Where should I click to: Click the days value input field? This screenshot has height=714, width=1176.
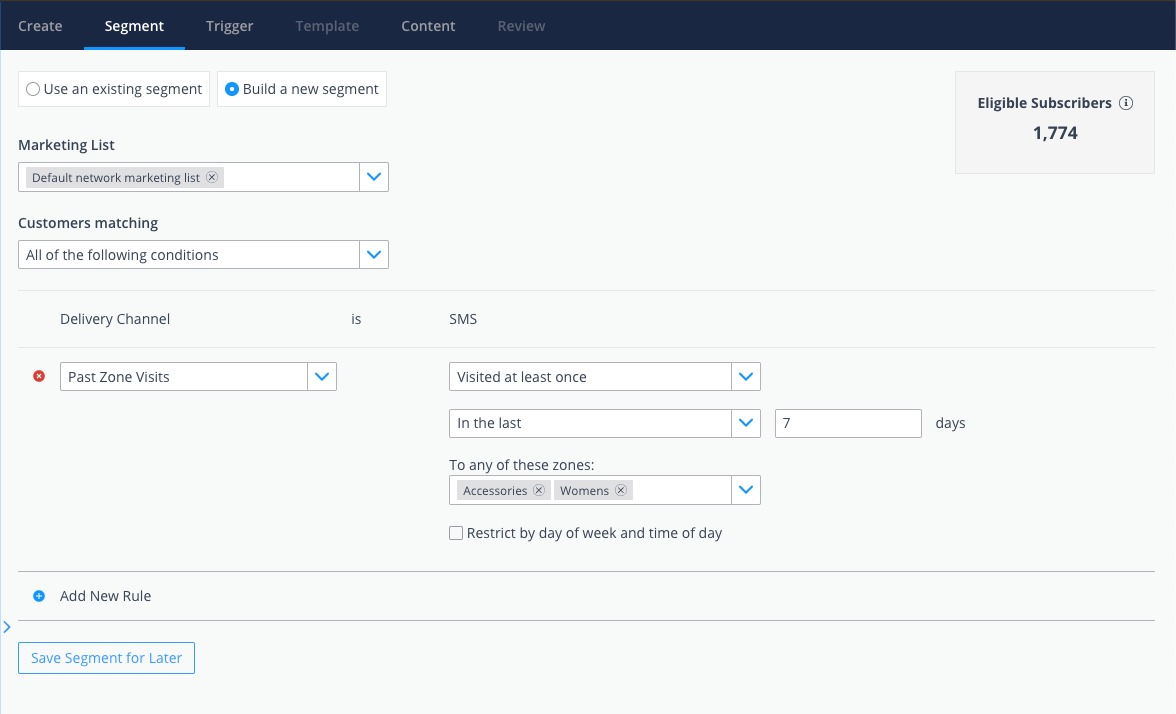coord(848,423)
